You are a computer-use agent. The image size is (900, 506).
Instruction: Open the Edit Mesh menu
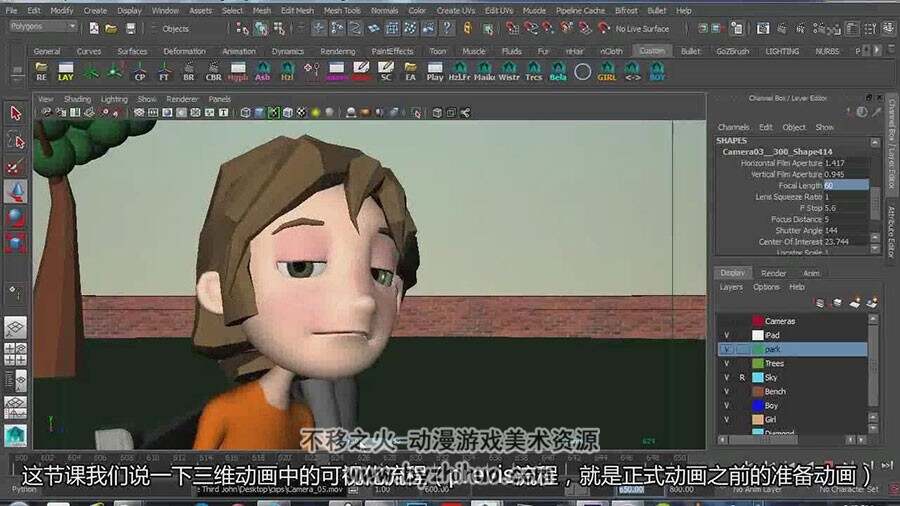click(297, 10)
